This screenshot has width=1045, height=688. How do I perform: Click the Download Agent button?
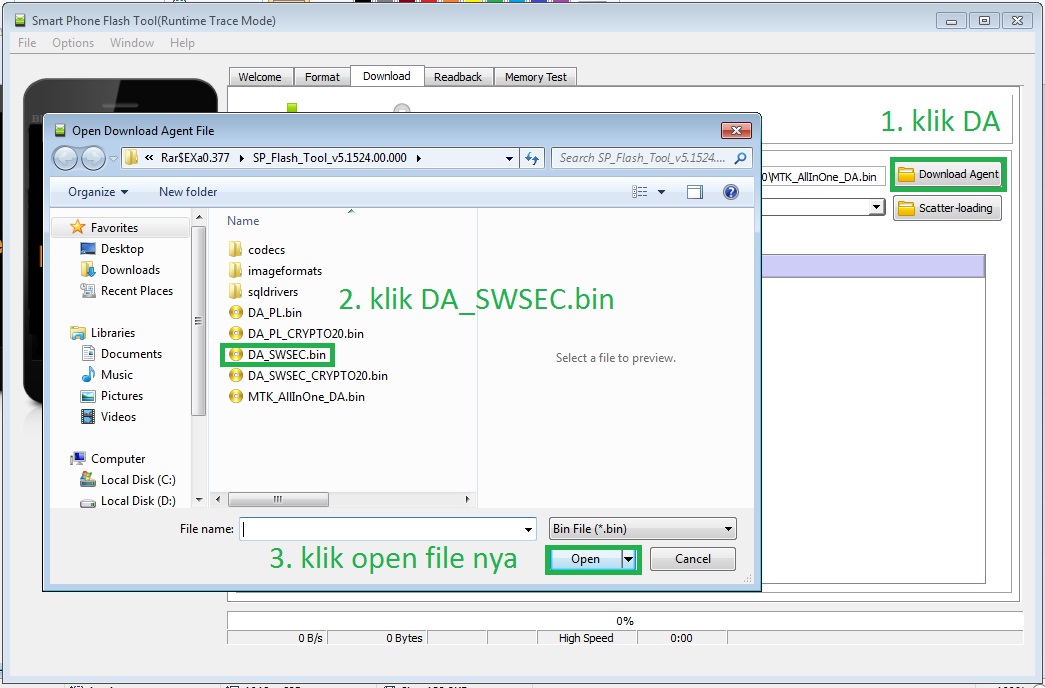(x=948, y=175)
